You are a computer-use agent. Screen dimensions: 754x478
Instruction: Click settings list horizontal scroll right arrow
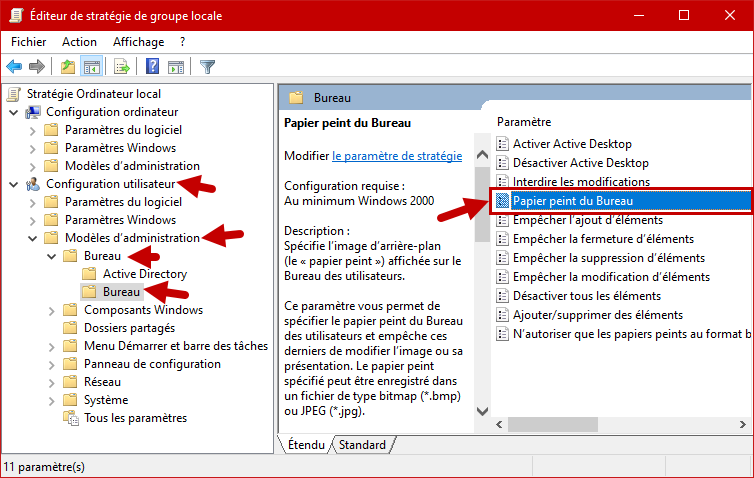(x=742, y=424)
